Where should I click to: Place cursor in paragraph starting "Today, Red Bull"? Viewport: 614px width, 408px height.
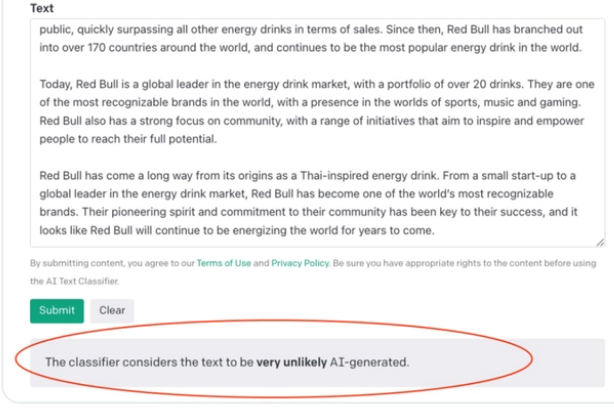317,112
